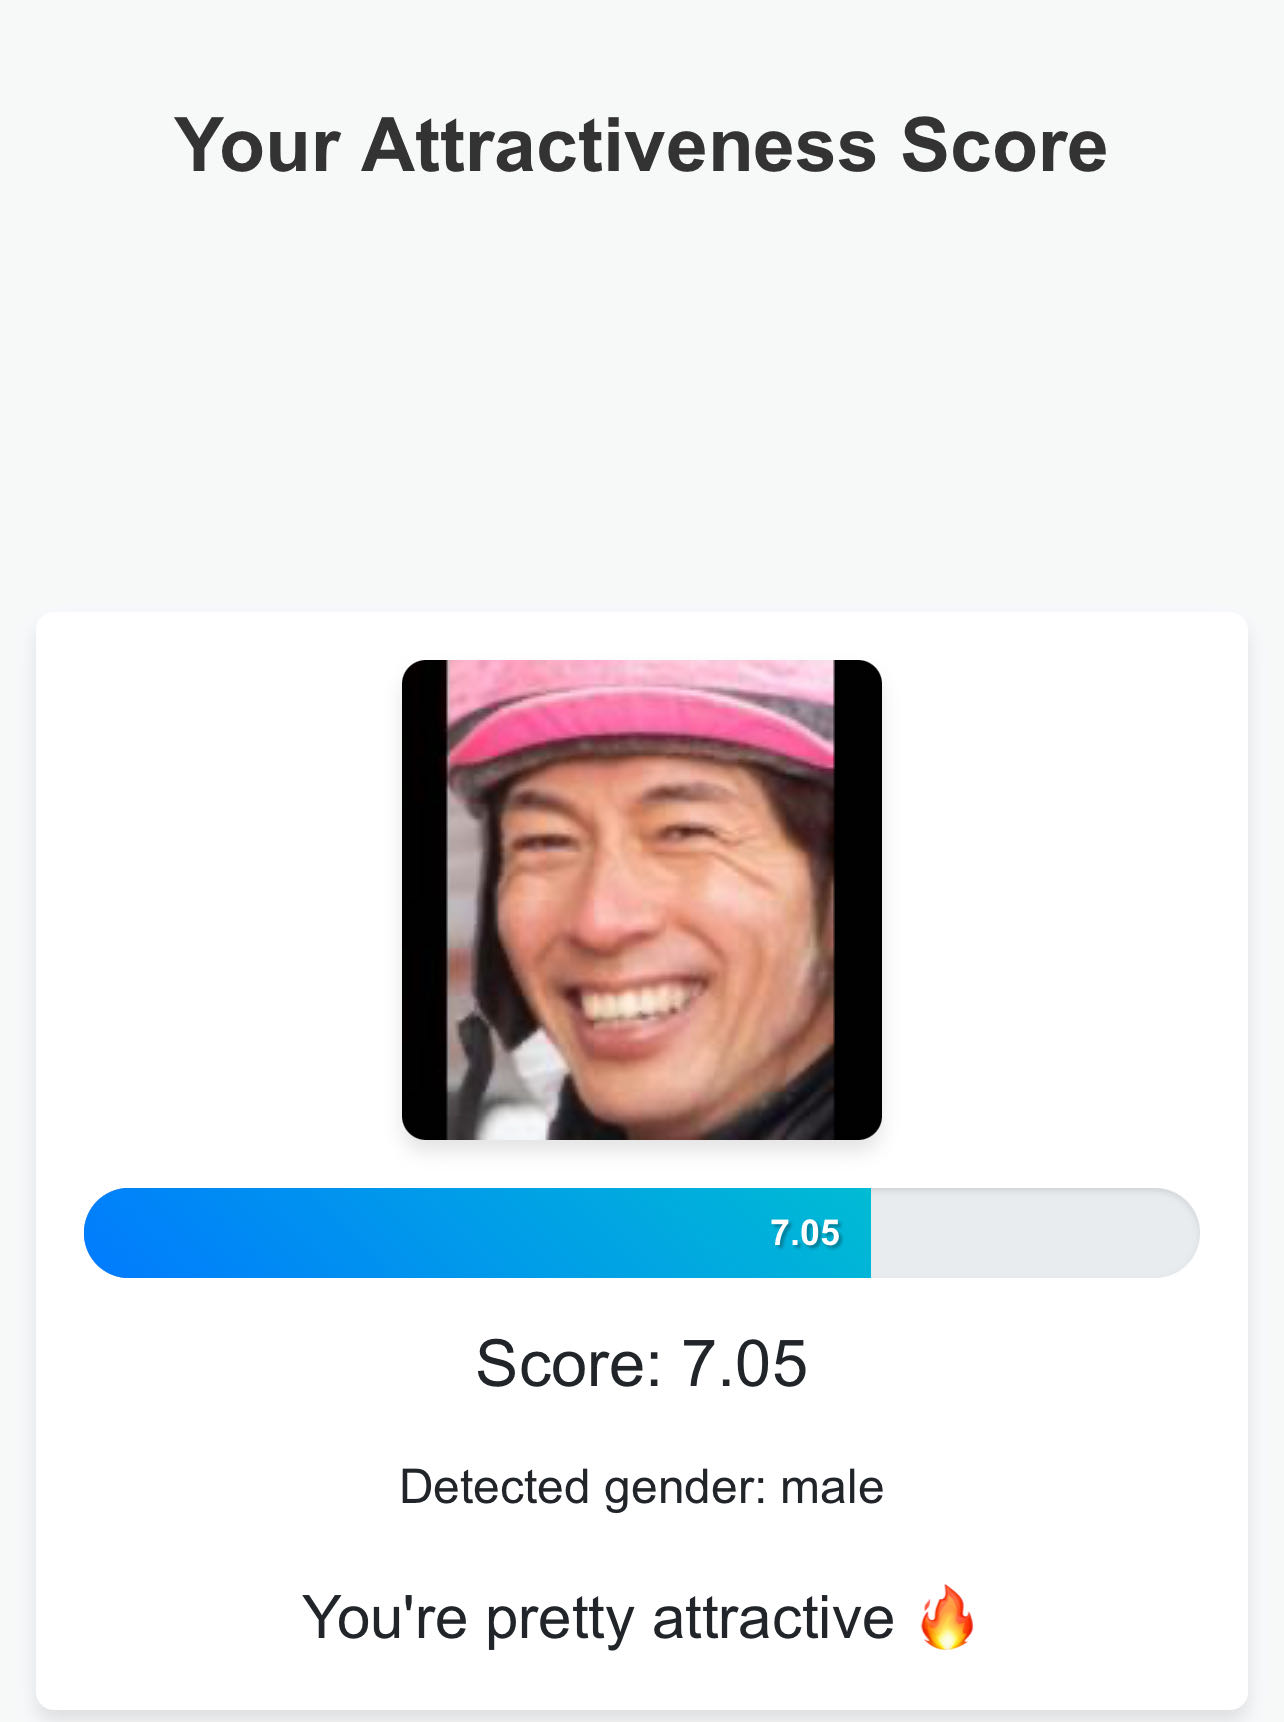Click the empty space below the heading
Screen dimensions: 1284x1722
[642, 400]
